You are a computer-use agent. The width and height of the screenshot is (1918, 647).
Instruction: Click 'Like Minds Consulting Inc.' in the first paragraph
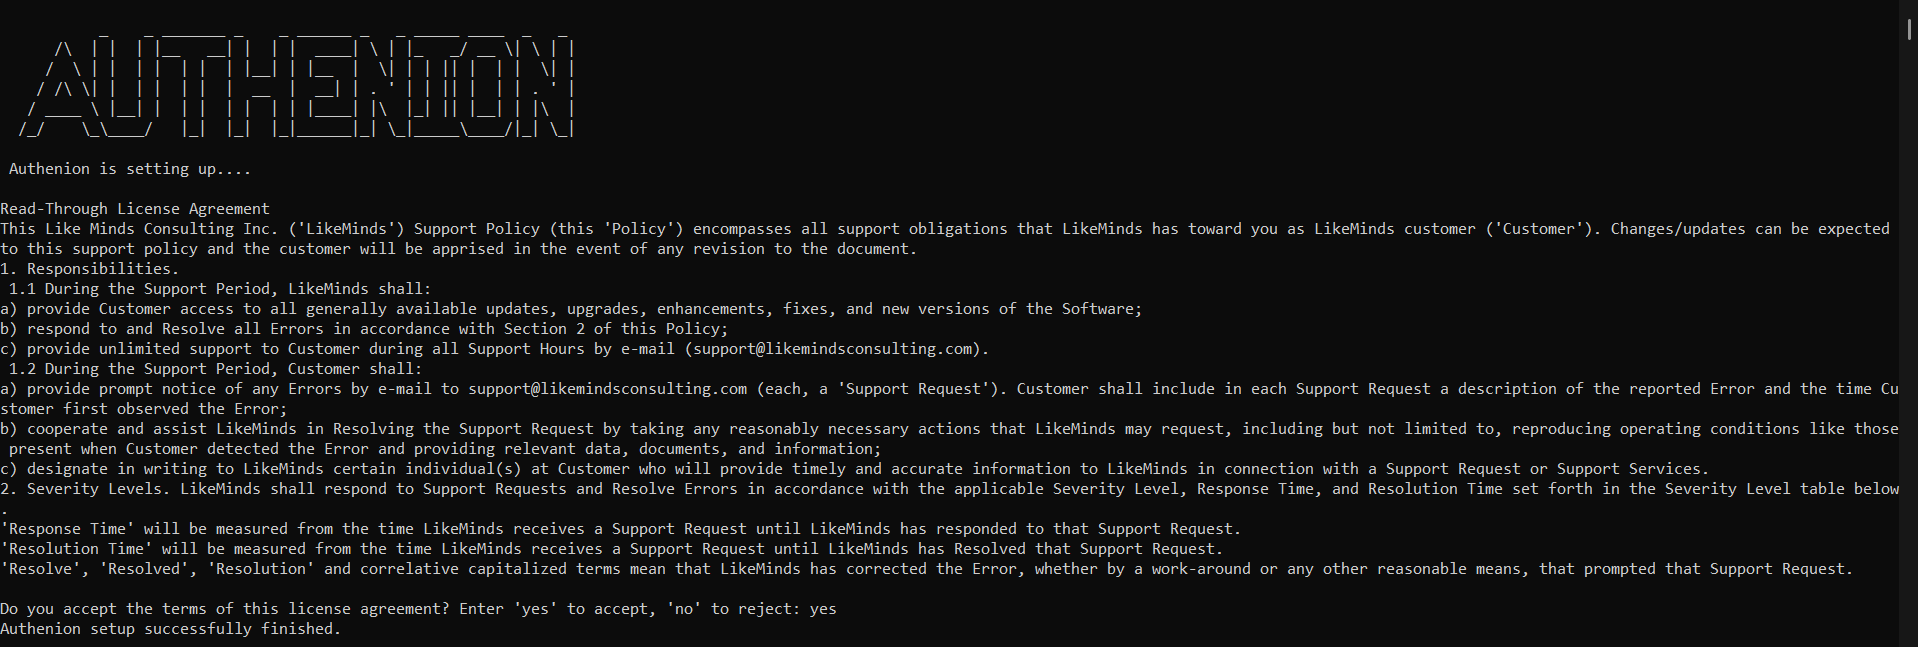[162, 229]
